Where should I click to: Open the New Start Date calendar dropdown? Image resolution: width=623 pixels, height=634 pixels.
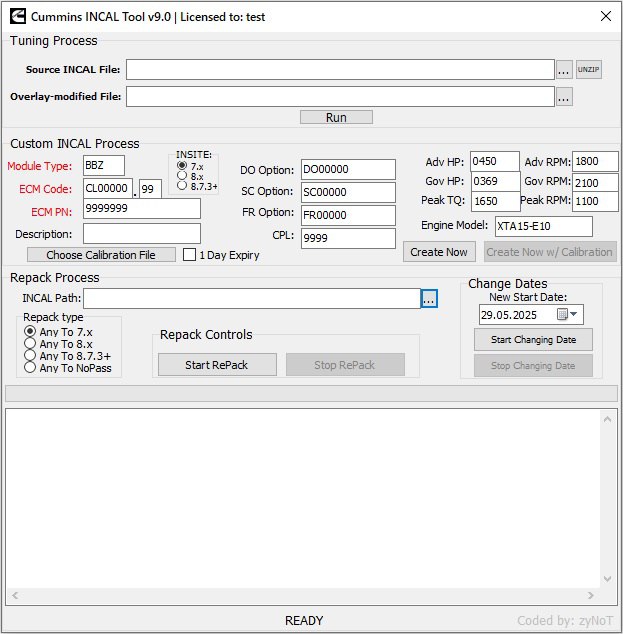pyautogui.click(x=568, y=314)
